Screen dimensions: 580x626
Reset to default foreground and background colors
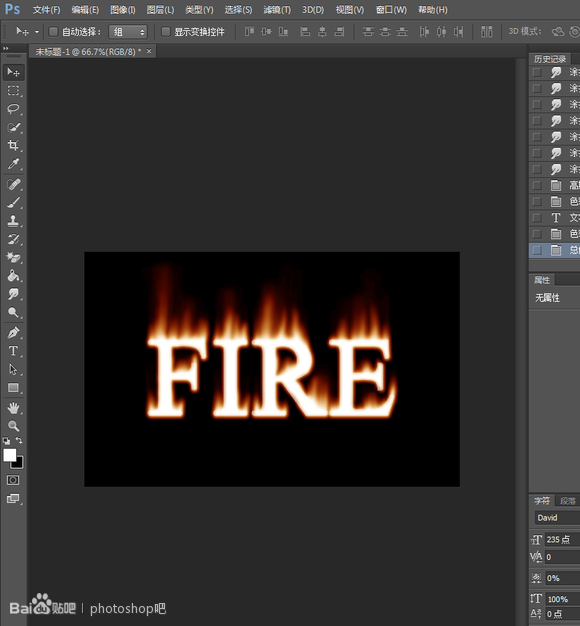[x=6, y=441]
